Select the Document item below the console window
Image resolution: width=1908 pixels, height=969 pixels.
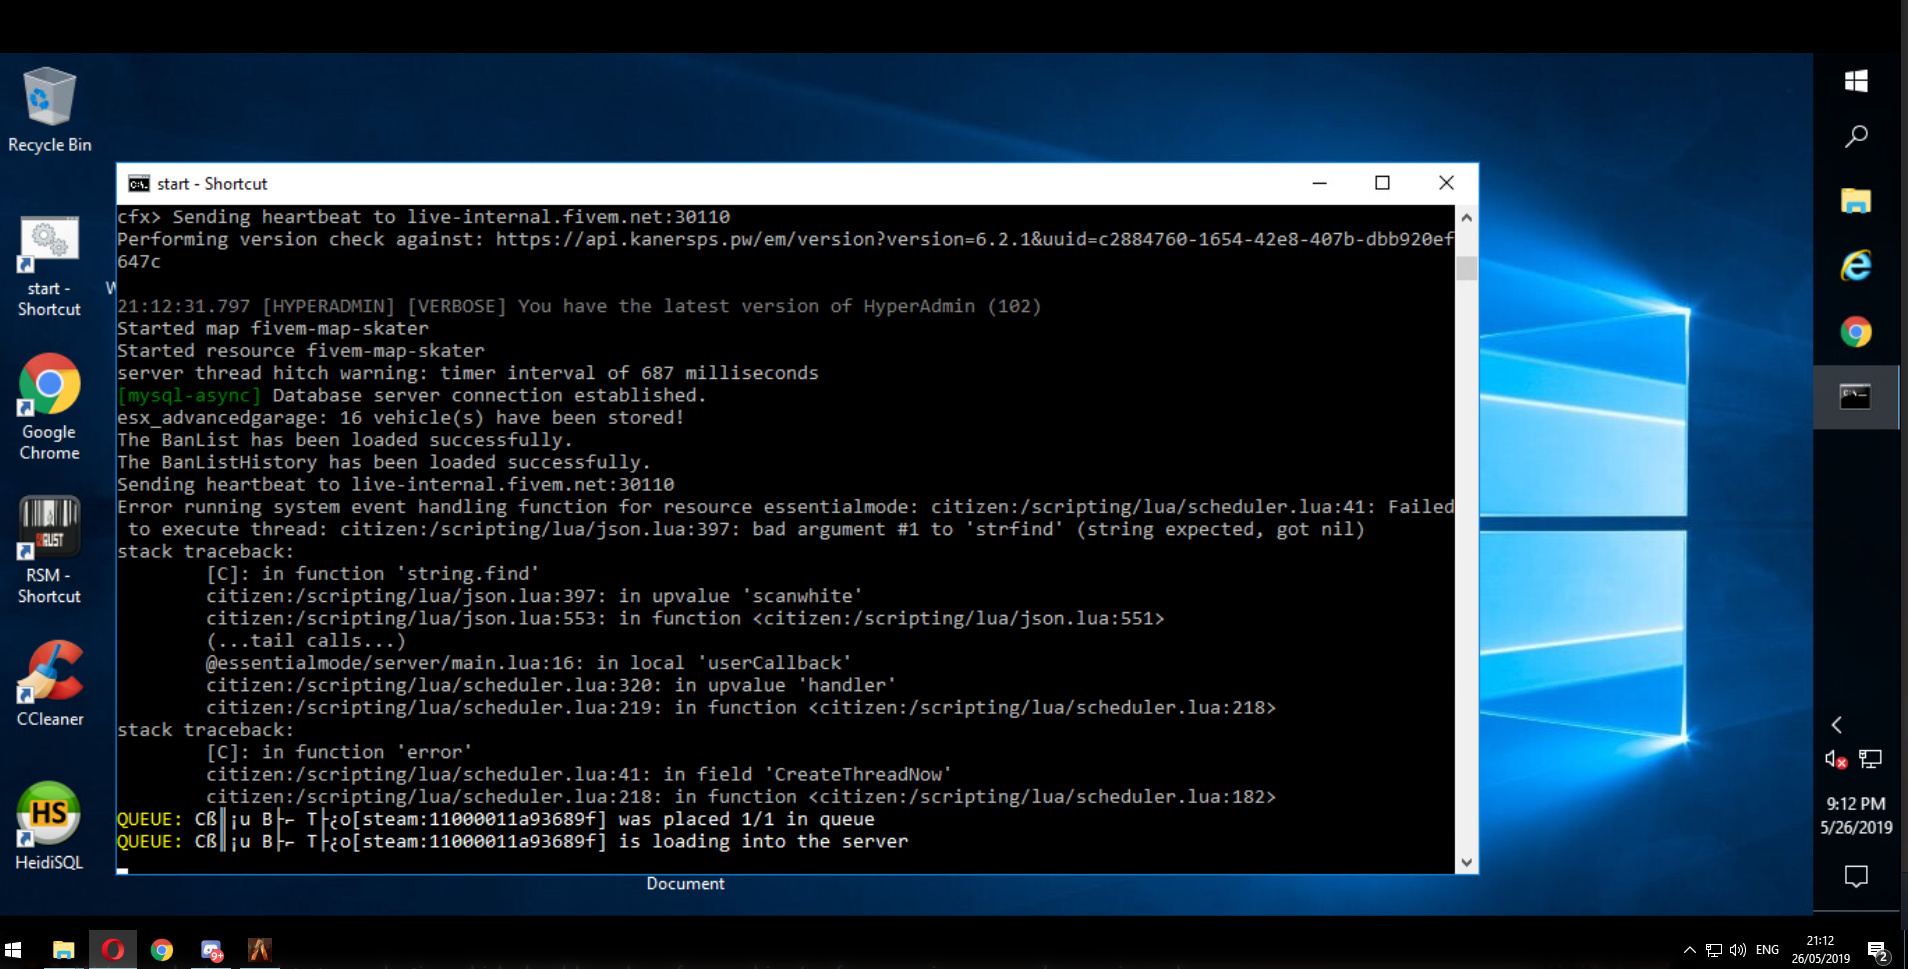pos(685,883)
